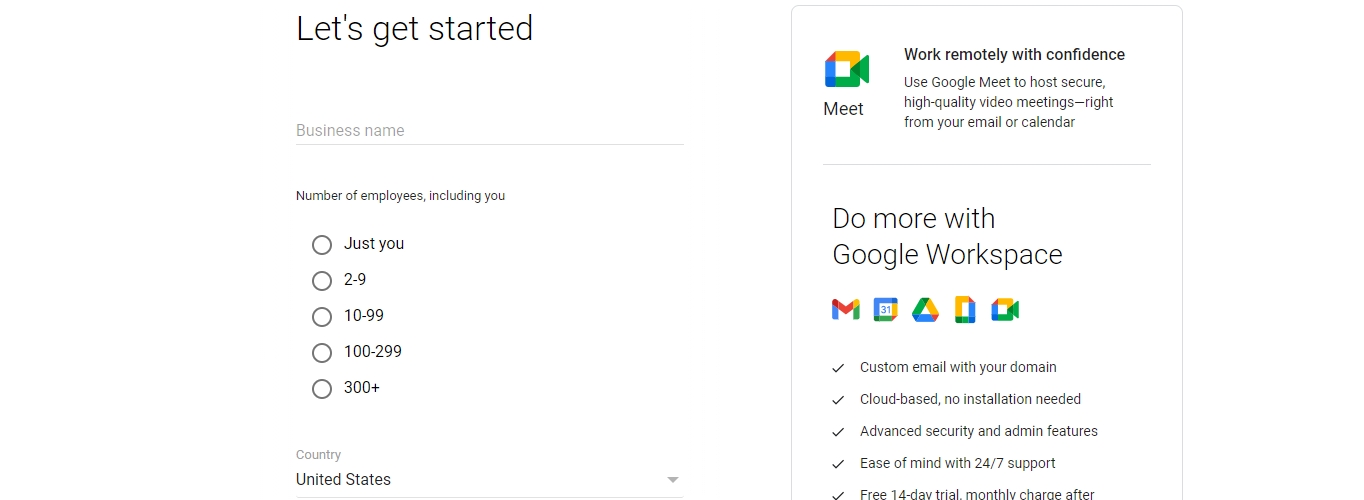Click the Google Drive triangle icon
The height and width of the screenshot is (500, 1364).
click(925, 310)
